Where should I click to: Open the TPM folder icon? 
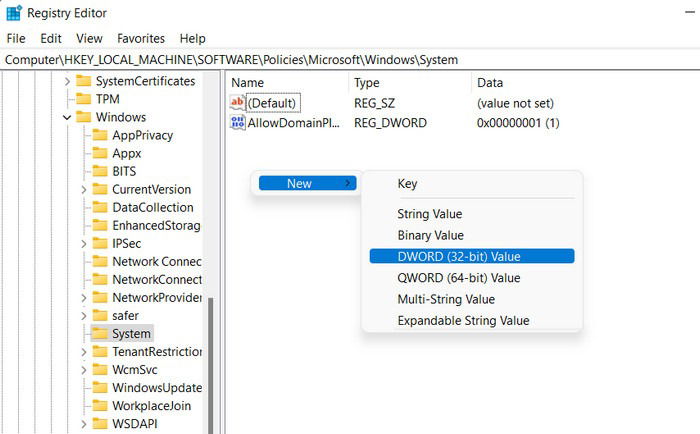[83, 99]
